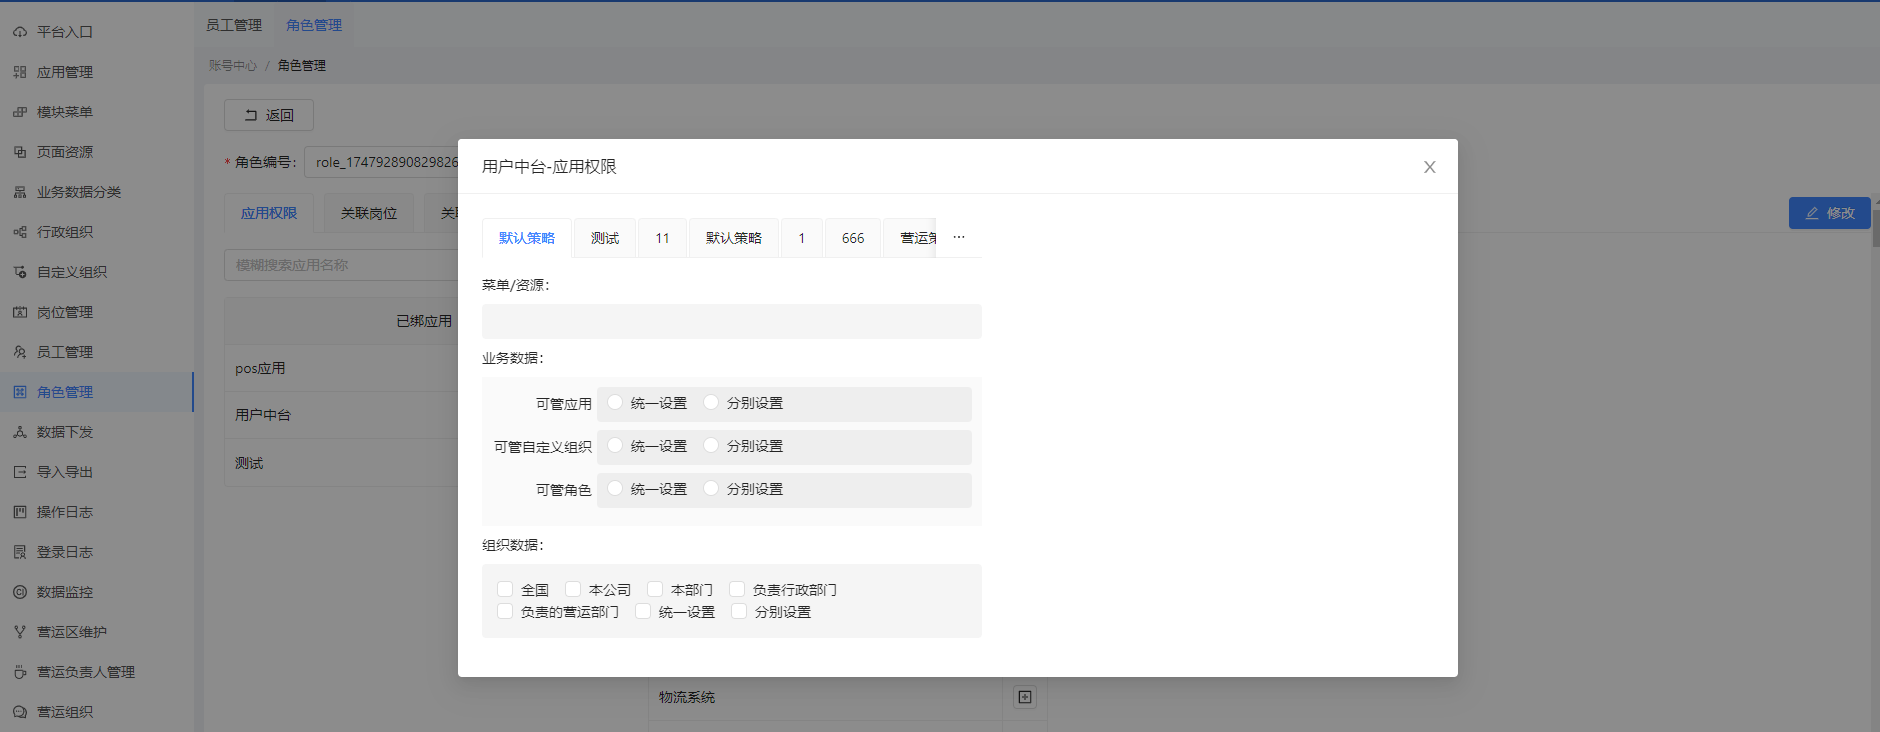Switch to the first 默认策略 tab
Screen dimensions: 1880x732
point(527,238)
